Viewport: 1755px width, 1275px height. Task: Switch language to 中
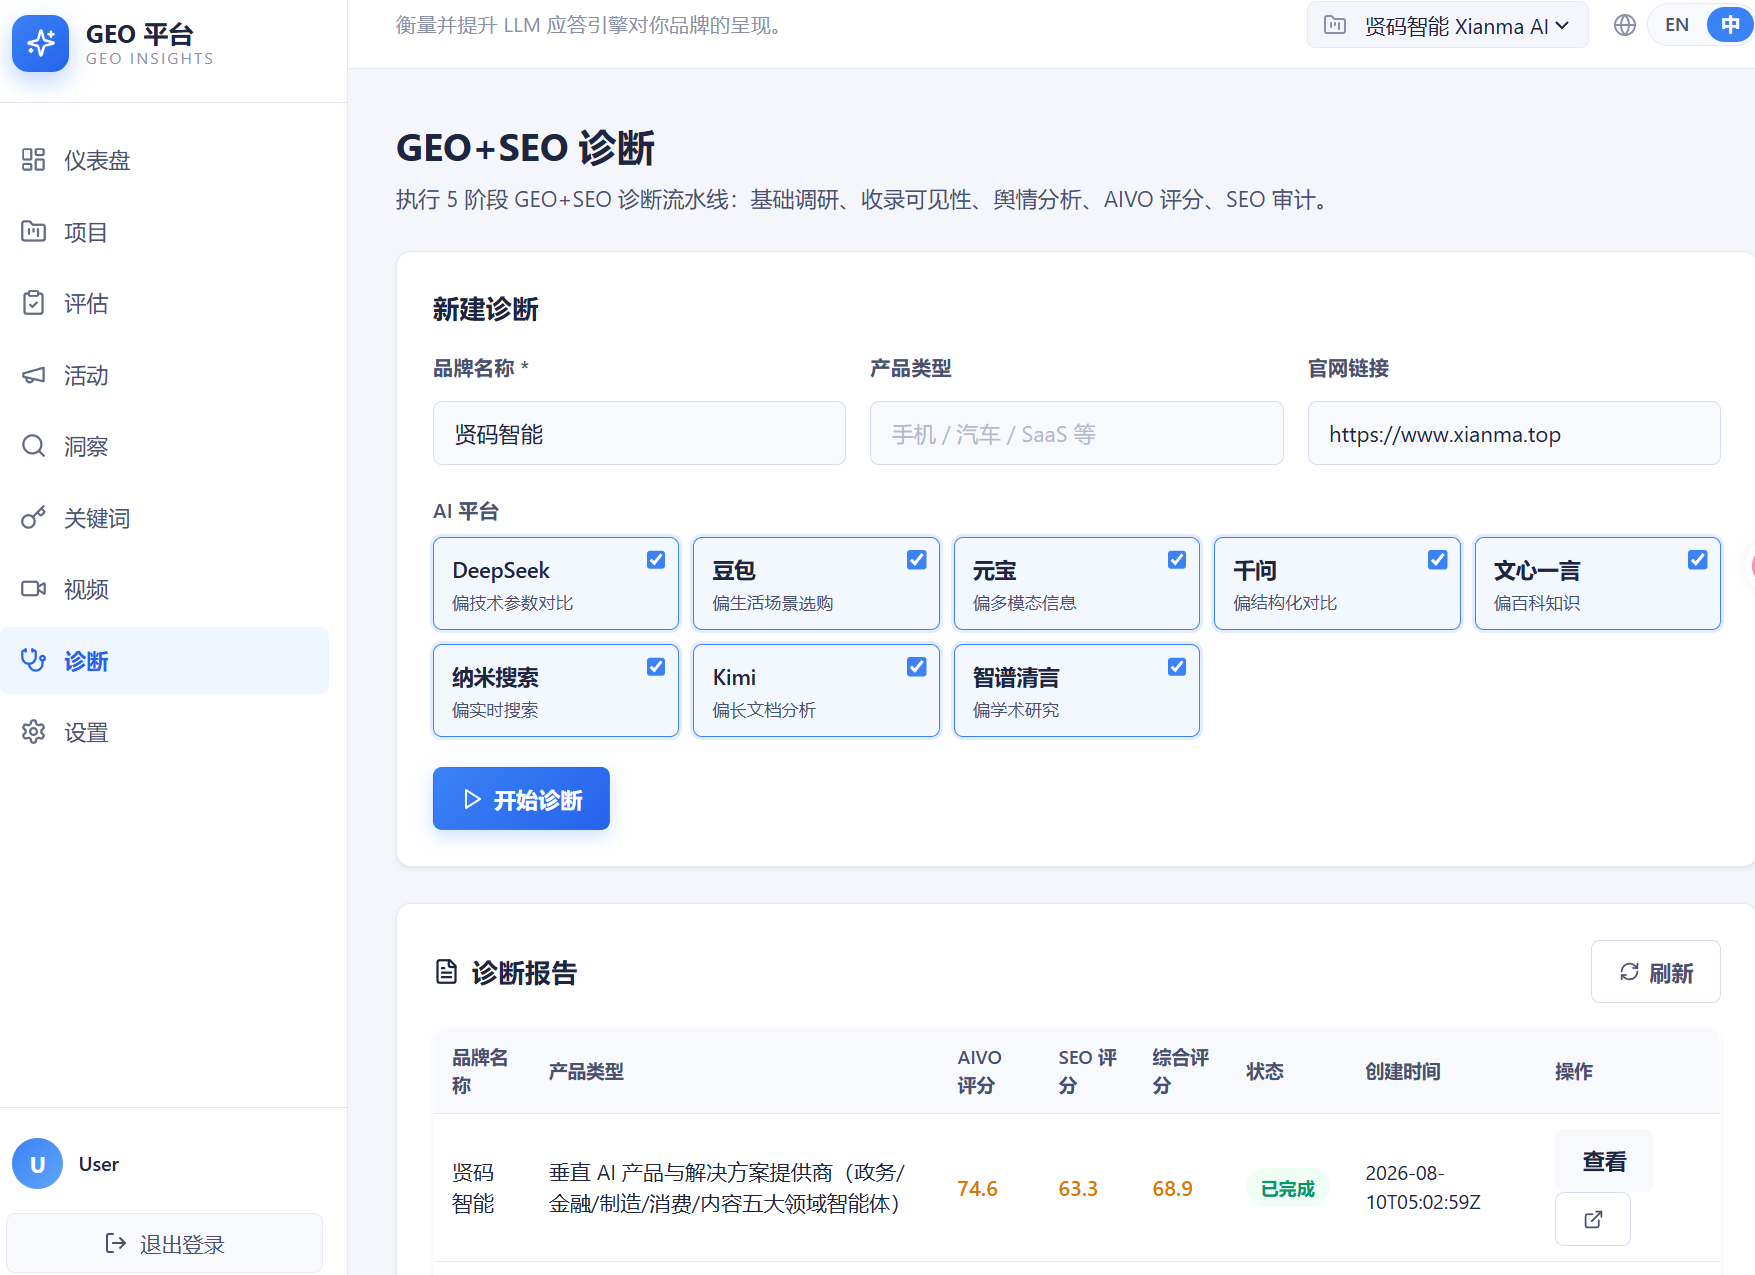(x=1730, y=25)
